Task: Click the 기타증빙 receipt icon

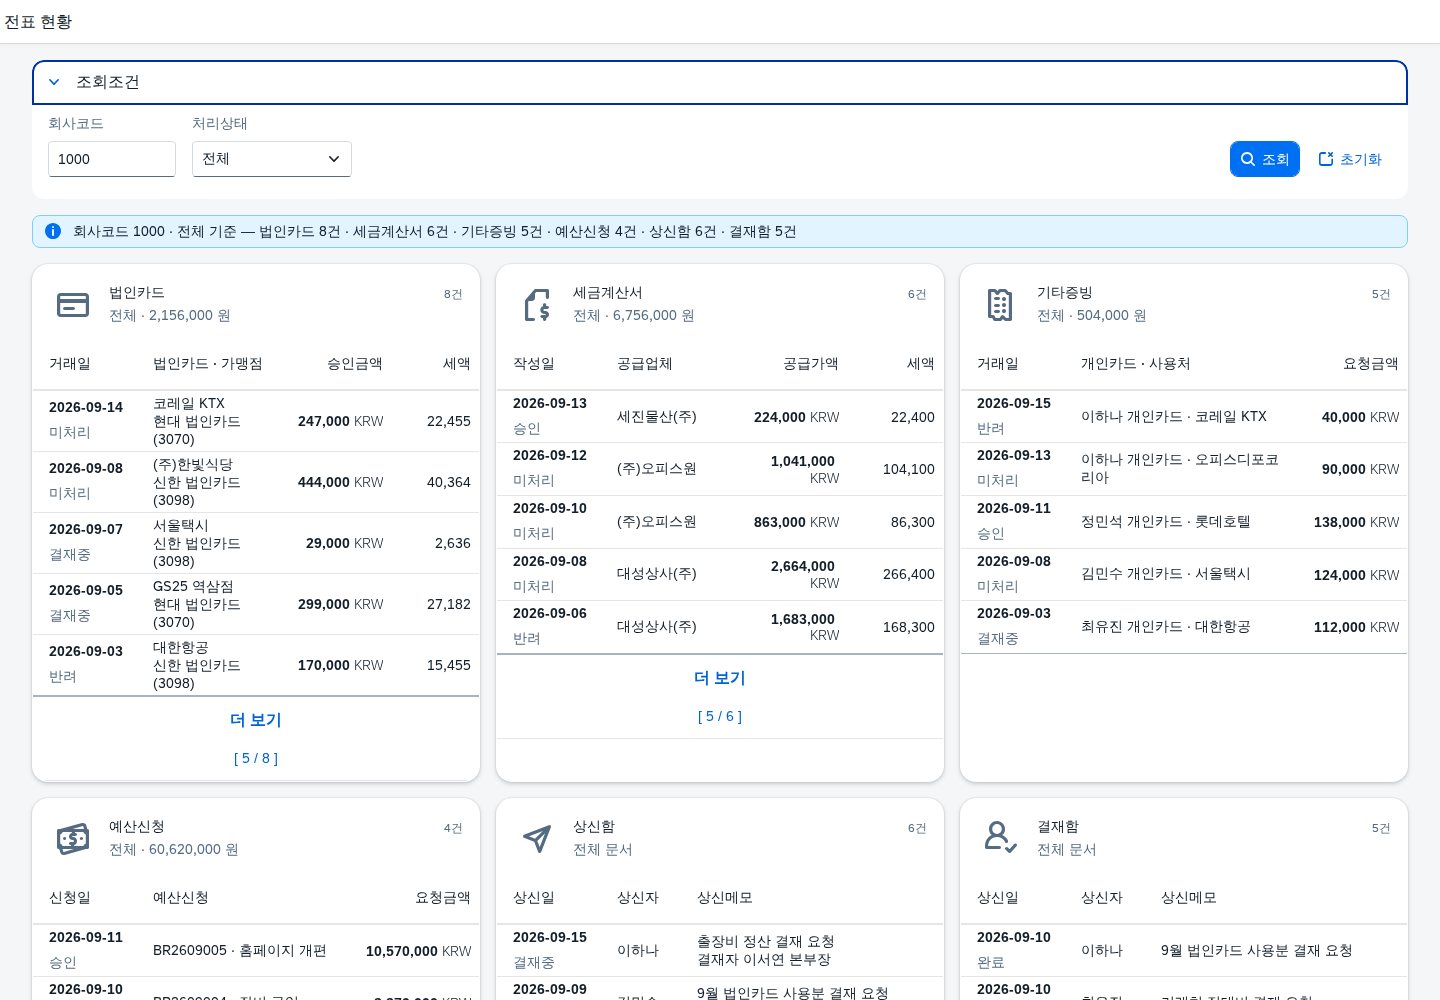Action: [1000, 305]
